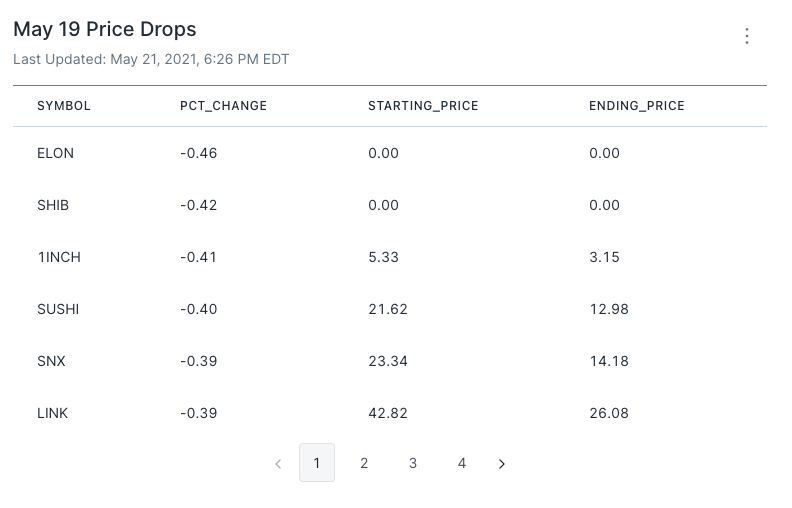Click SUSHI's ending price 12.98
The width and height of the screenshot is (792, 508).
coord(609,309)
